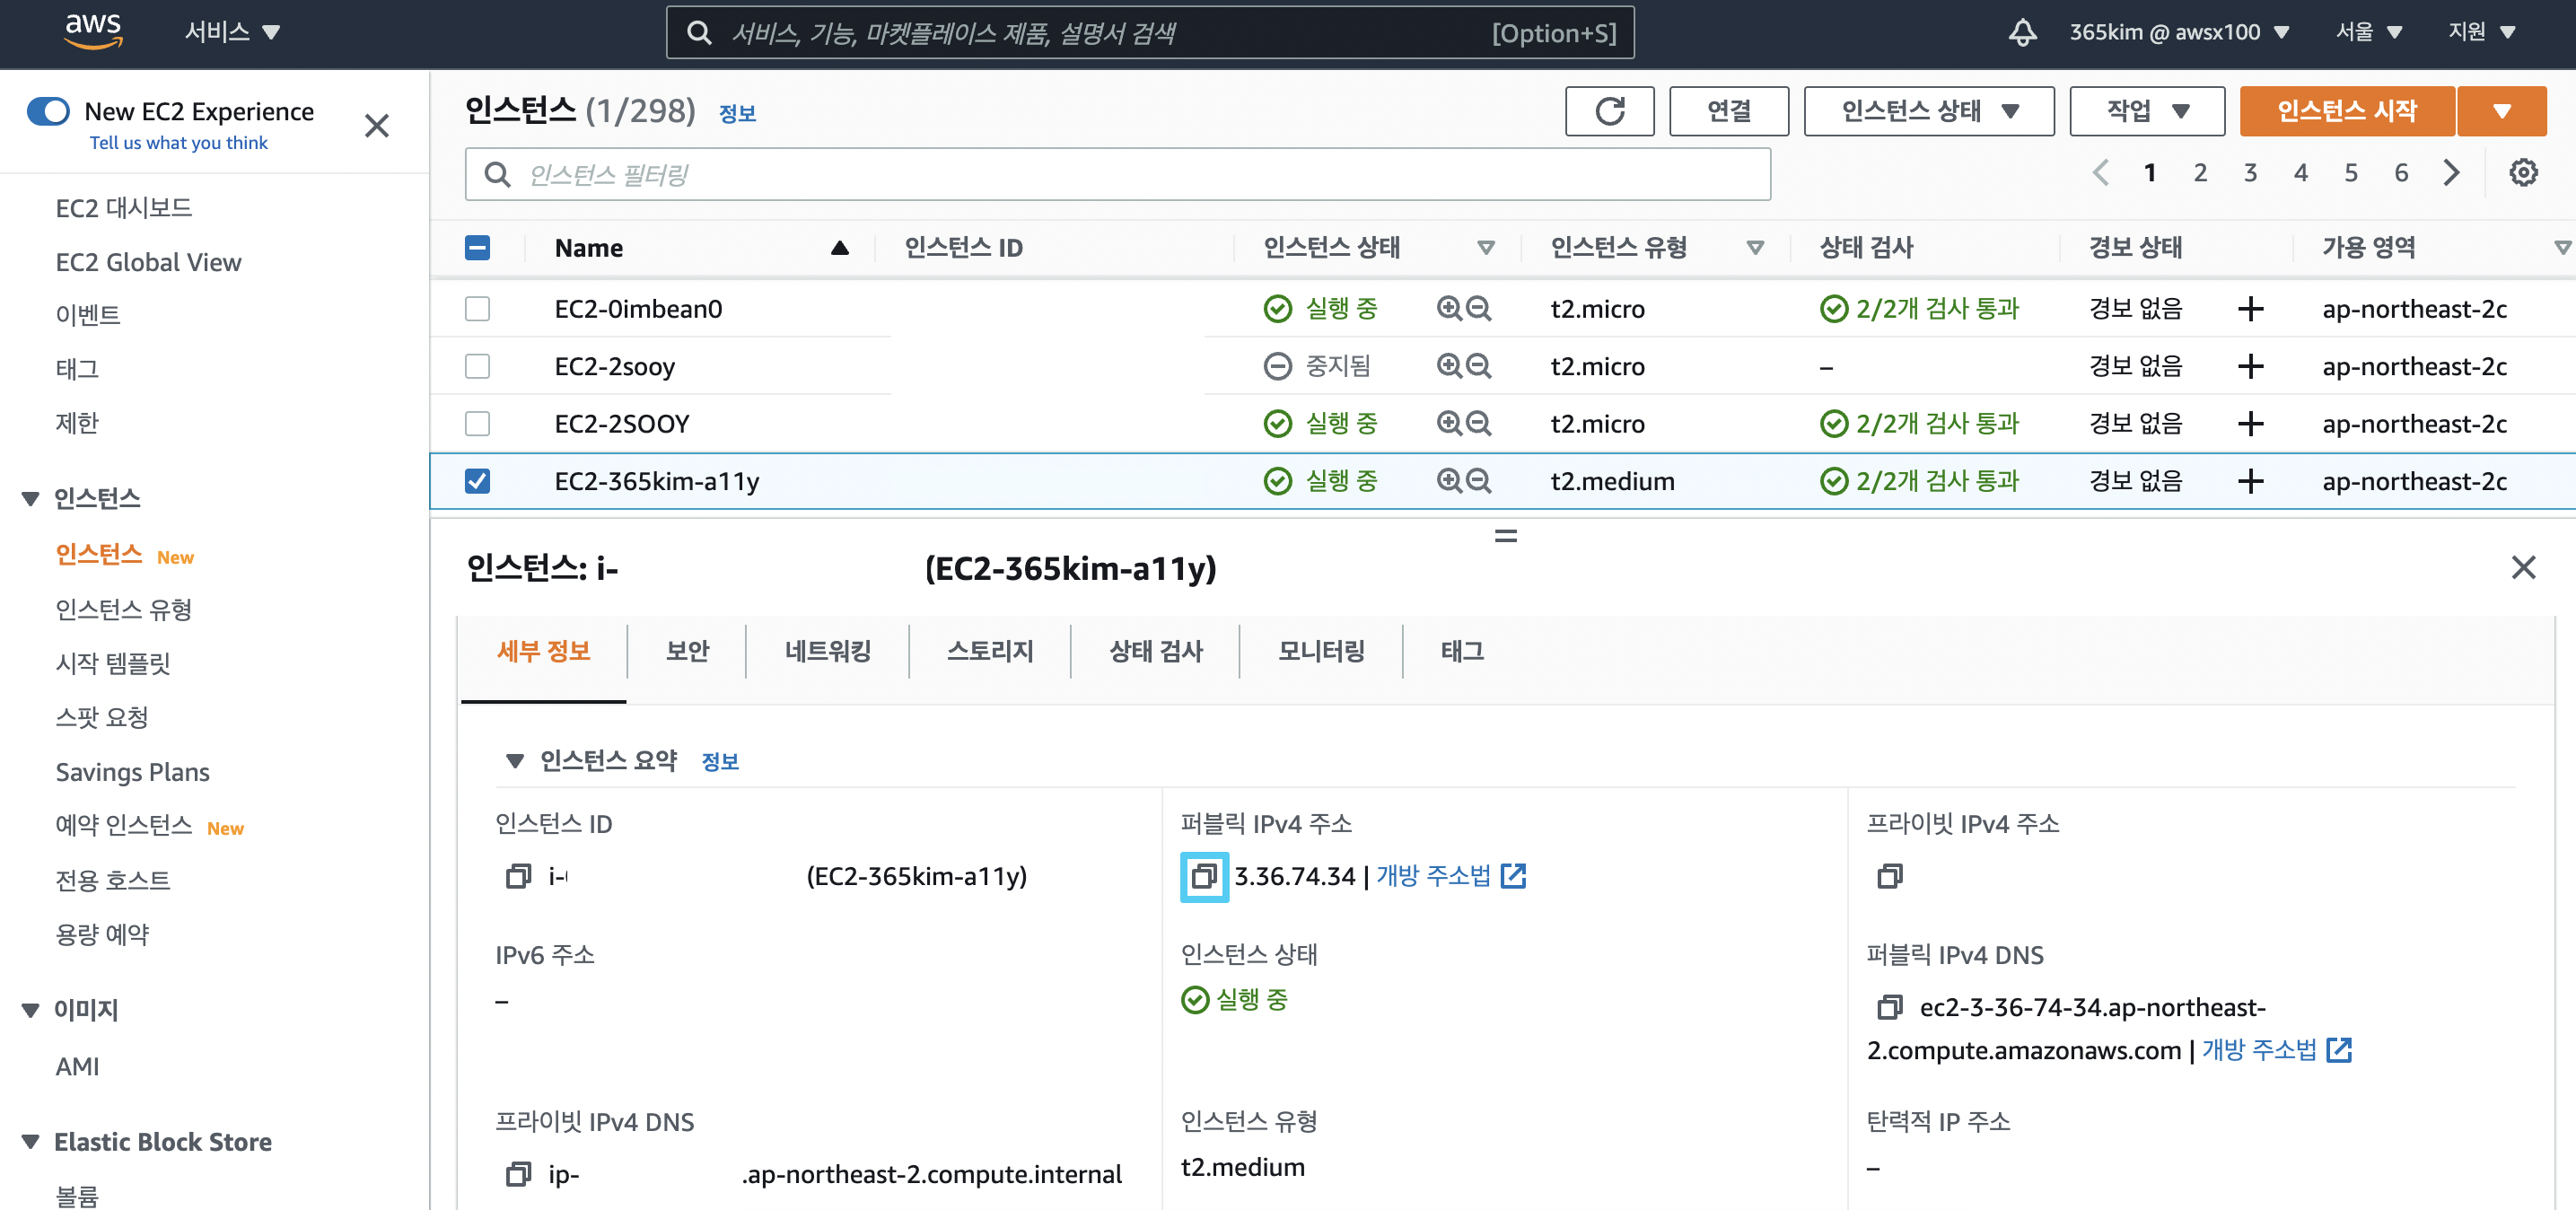Collapse the 이미지 sidebar section
This screenshot has height=1210, width=2576.
(31, 1010)
